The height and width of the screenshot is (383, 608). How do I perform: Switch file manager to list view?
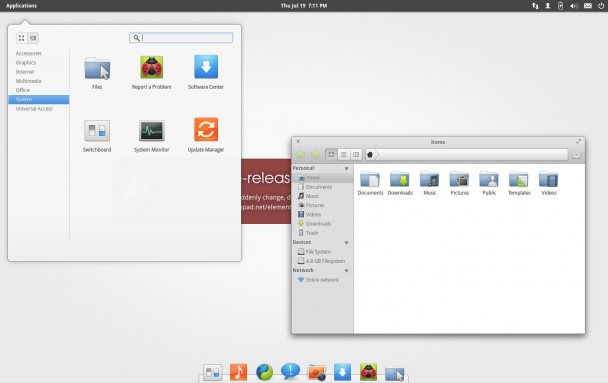pos(344,155)
